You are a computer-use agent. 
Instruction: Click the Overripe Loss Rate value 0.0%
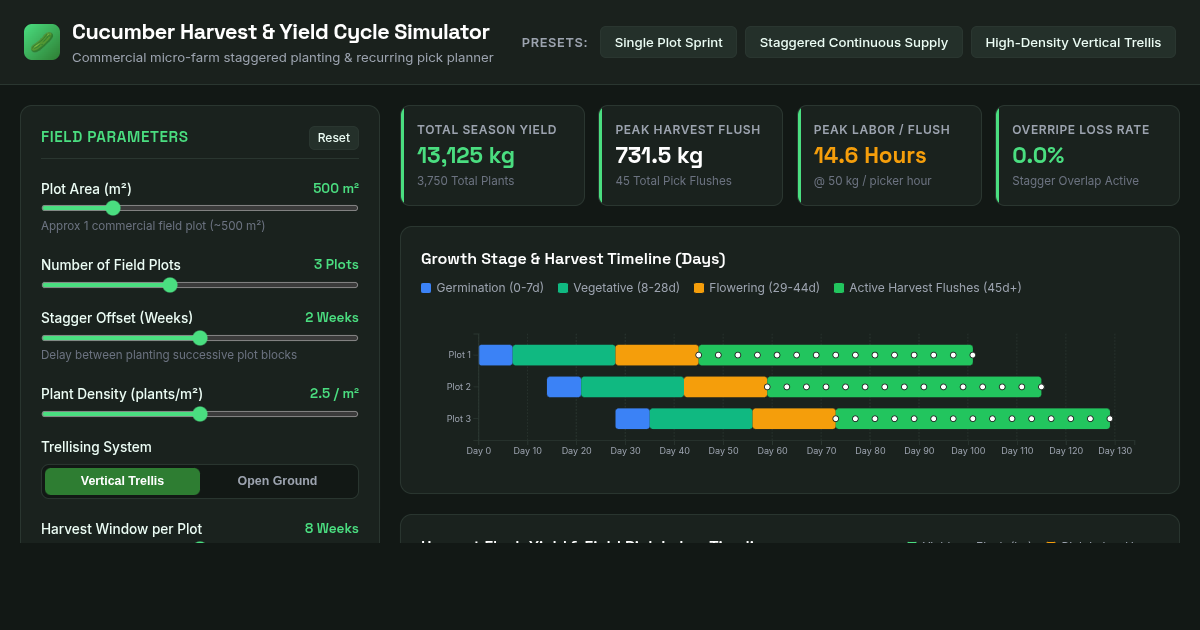[x=1038, y=156]
